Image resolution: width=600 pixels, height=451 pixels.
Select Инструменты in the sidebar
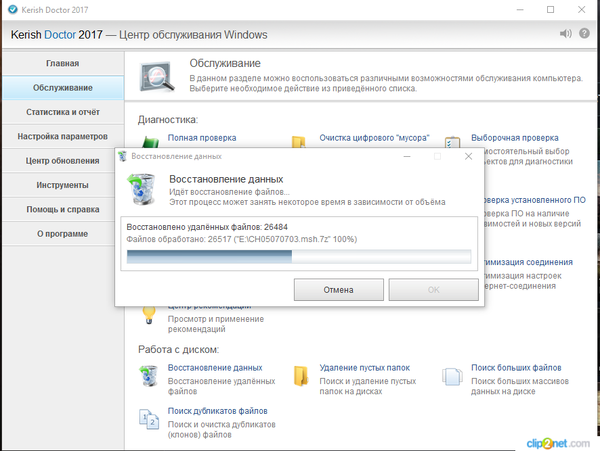[x=62, y=185]
